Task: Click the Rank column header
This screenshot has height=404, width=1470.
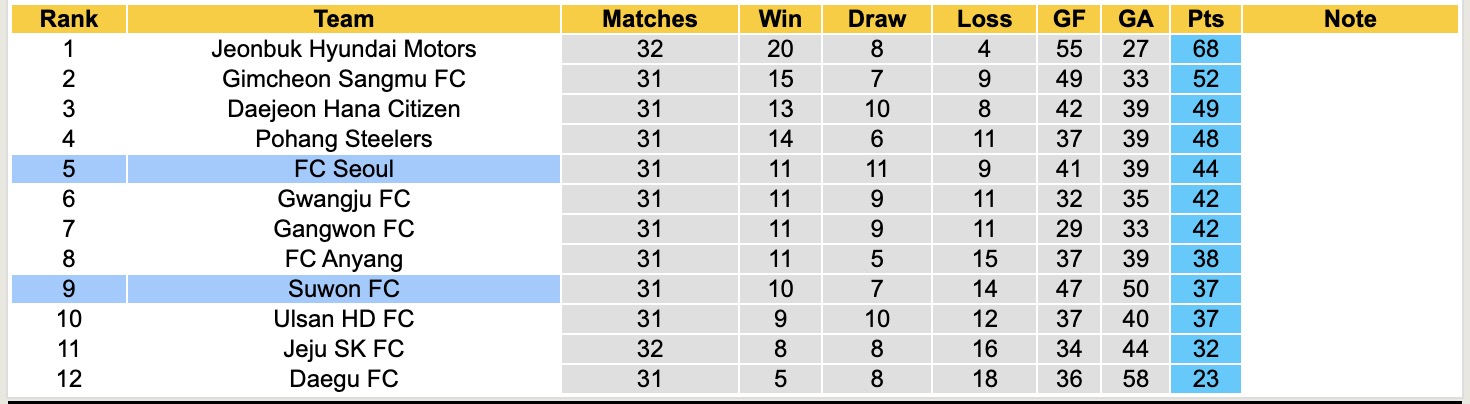Action: point(69,19)
